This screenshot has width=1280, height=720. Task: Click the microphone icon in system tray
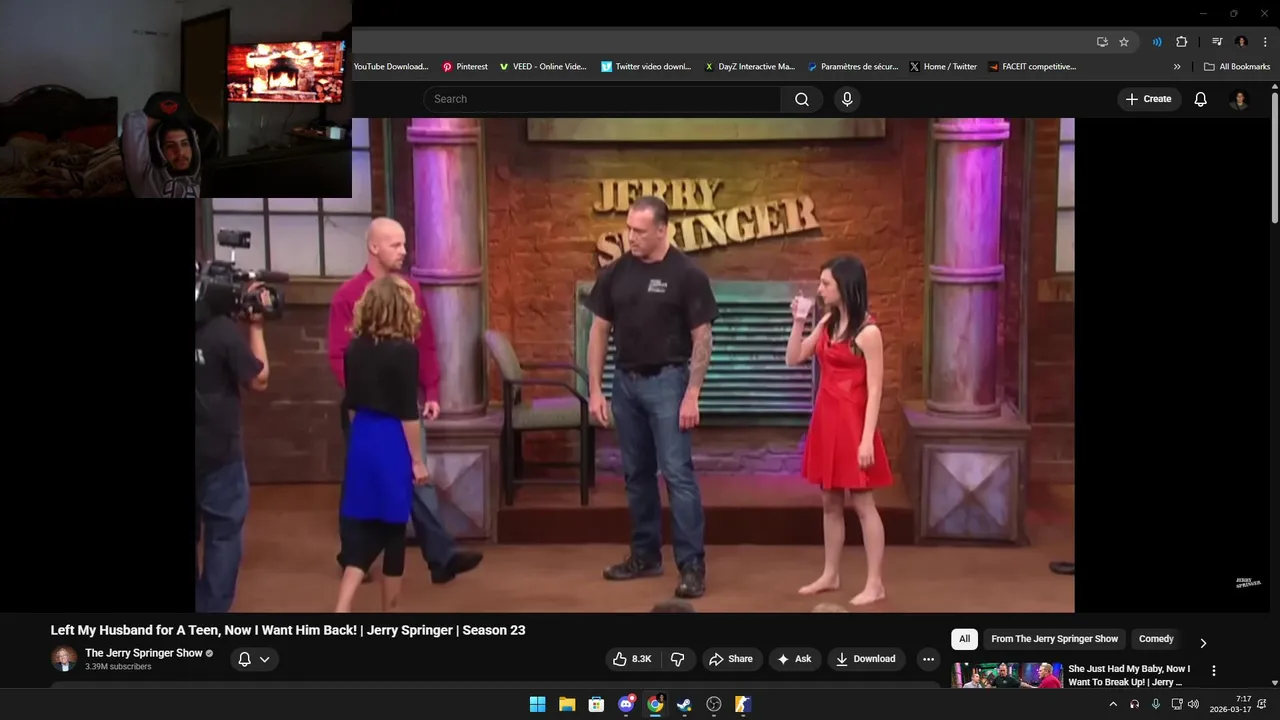click(1156, 704)
